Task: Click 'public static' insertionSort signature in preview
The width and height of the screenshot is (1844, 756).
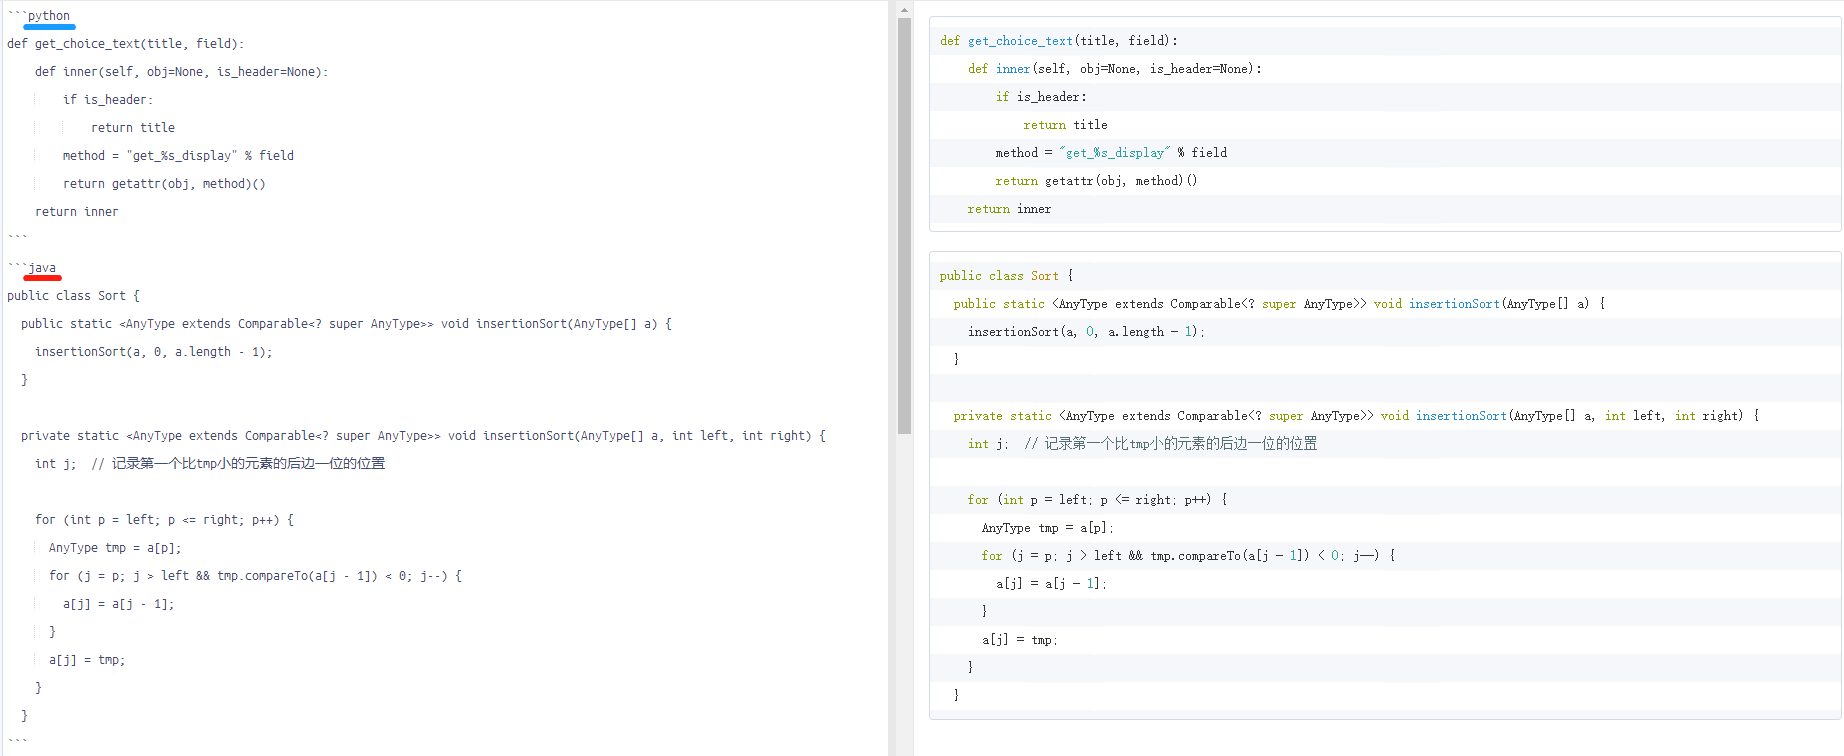Action: pyautogui.click(x=1279, y=304)
